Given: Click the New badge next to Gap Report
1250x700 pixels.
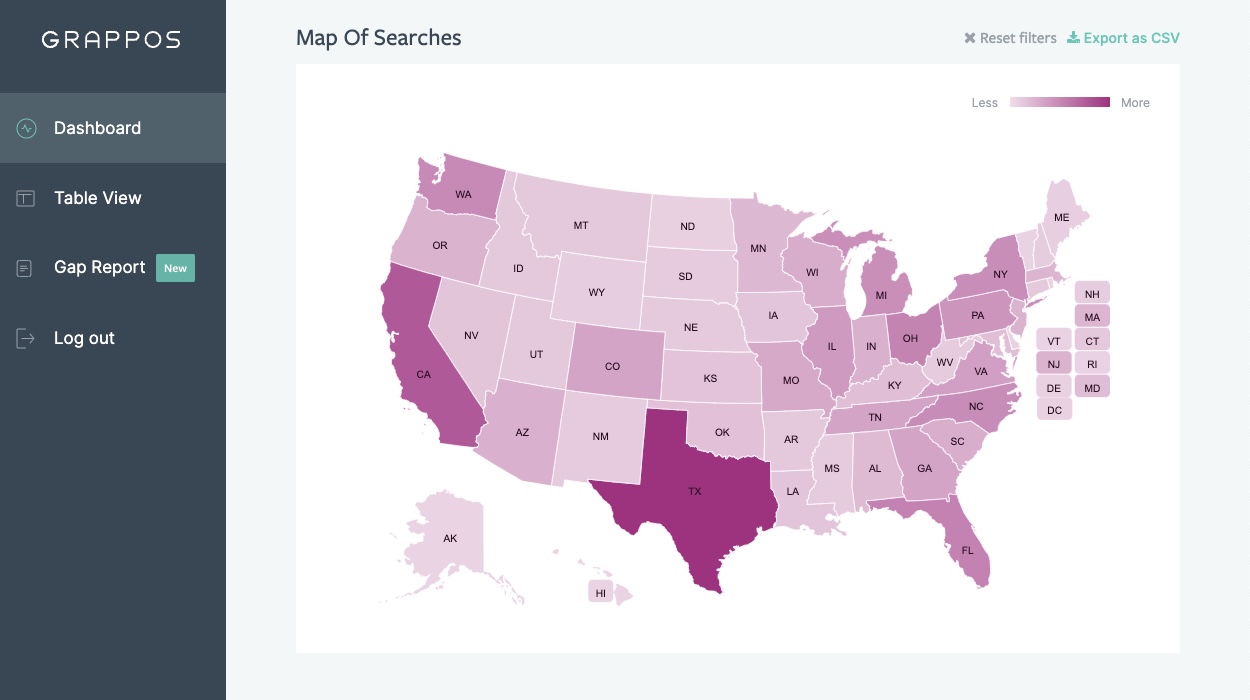Looking at the screenshot, I should click(176, 268).
